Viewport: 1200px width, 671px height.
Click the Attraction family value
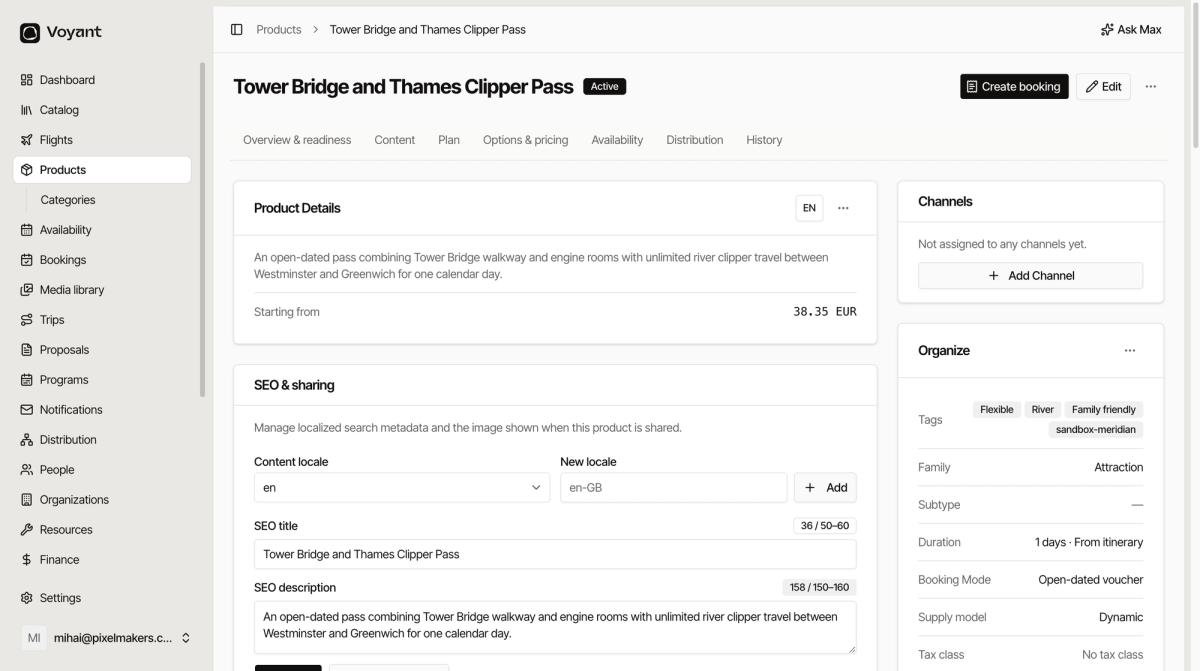pyautogui.click(x=1119, y=468)
